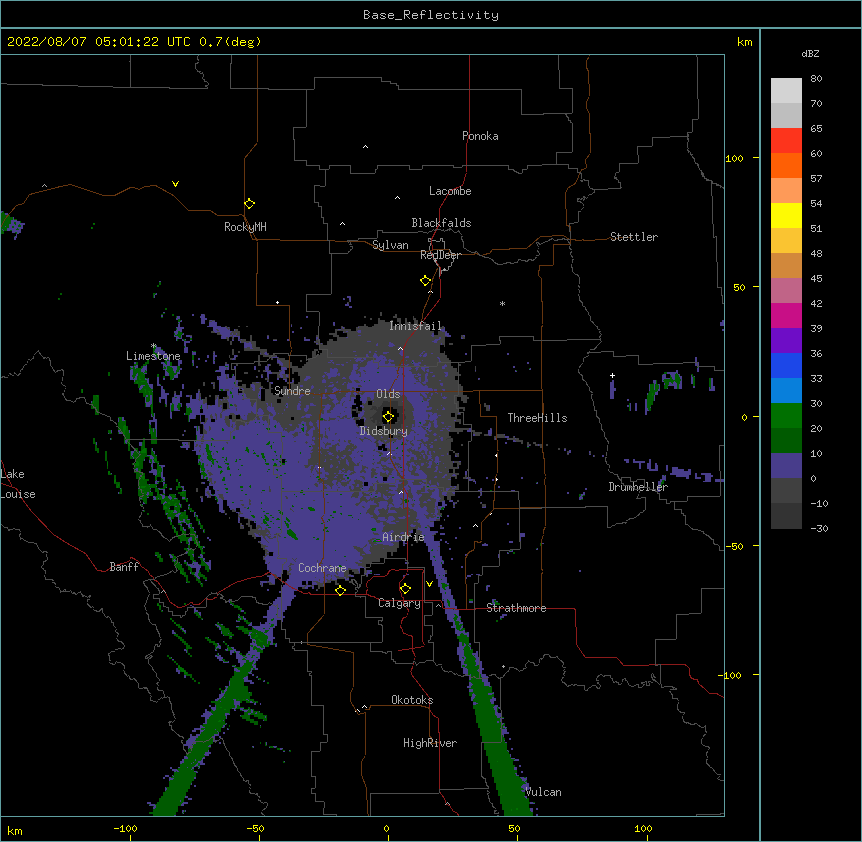Click the purple 36–39 dBZ legend swatch
The height and width of the screenshot is (842, 862).
click(x=786, y=341)
